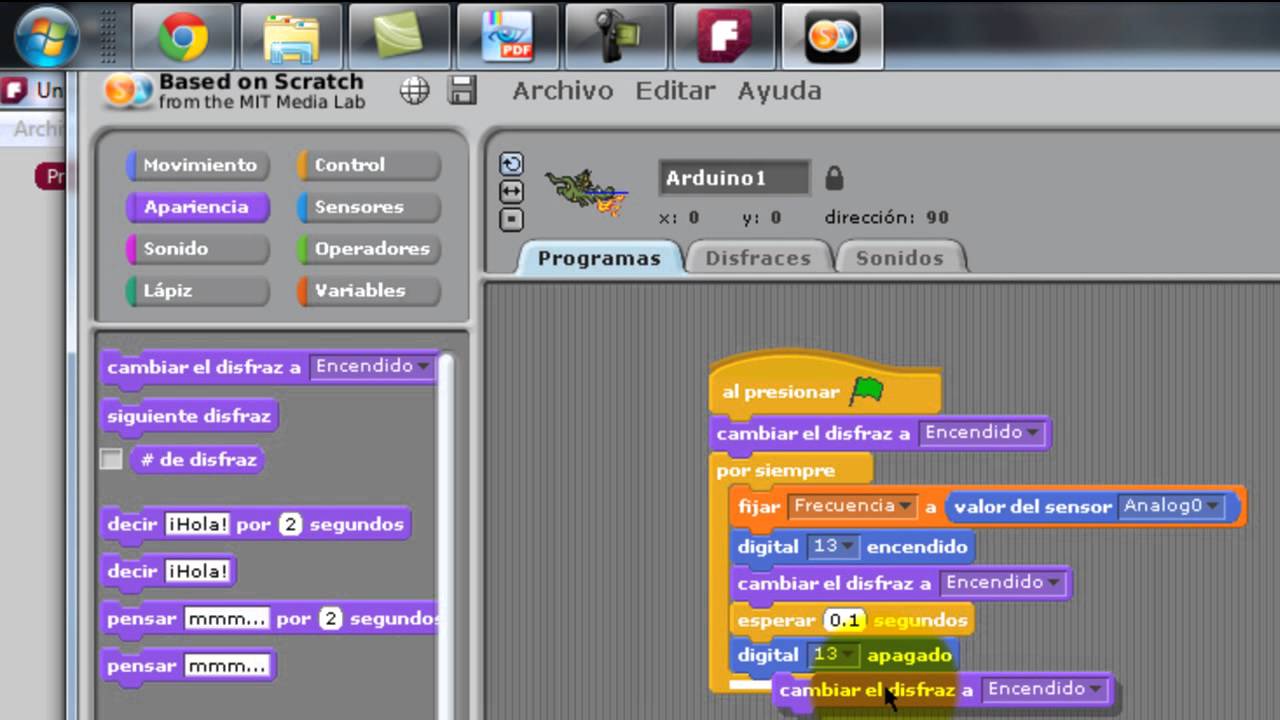Viewport: 1280px width, 720px height.
Task: Select the Sensores blocks category
Action: click(368, 207)
